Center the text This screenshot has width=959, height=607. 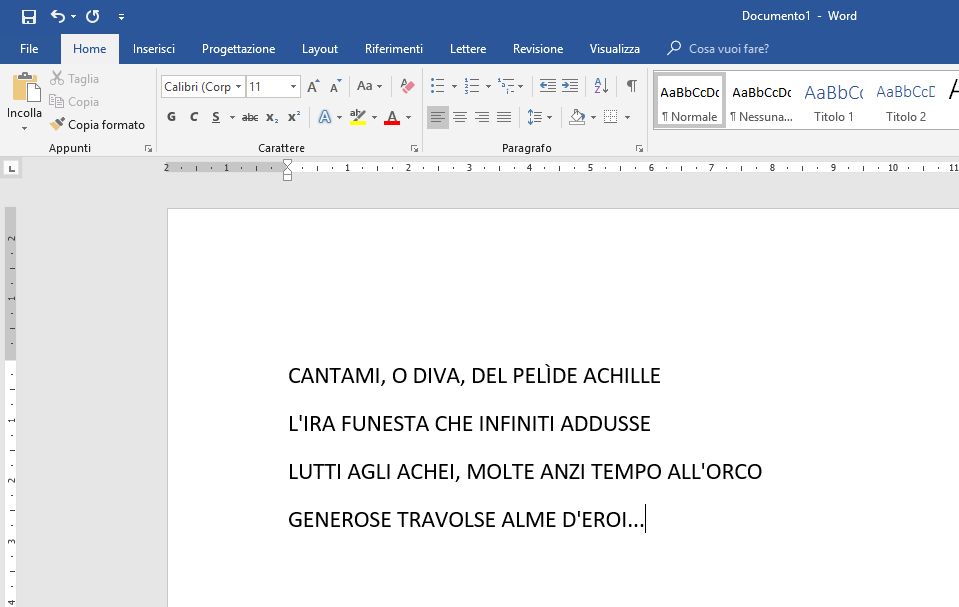pos(460,117)
